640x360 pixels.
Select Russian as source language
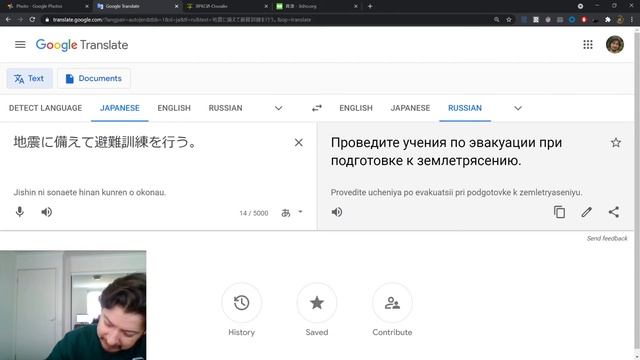[225, 108]
